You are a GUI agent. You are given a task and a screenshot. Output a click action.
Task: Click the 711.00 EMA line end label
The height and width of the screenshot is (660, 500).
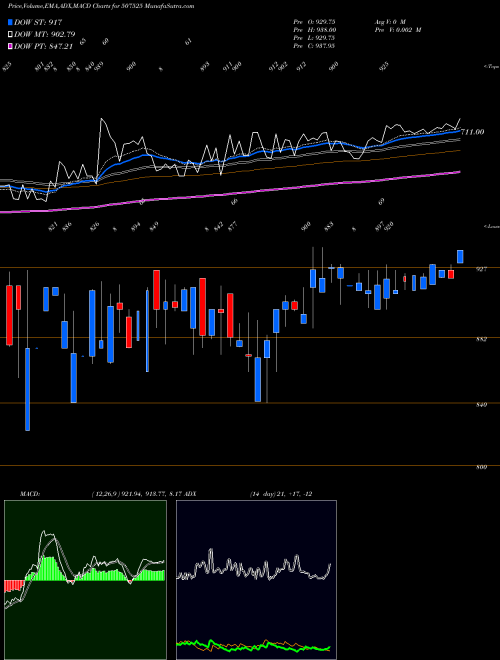point(472,132)
